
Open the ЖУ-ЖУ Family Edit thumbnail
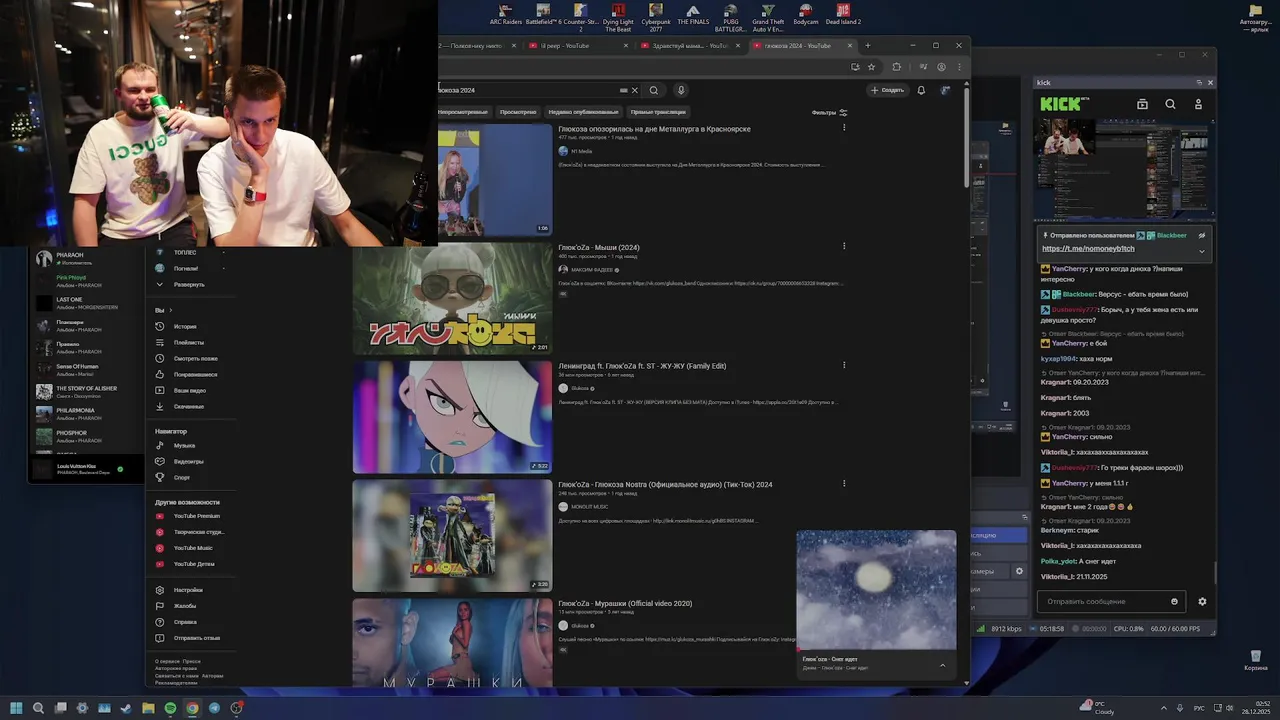point(452,416)
